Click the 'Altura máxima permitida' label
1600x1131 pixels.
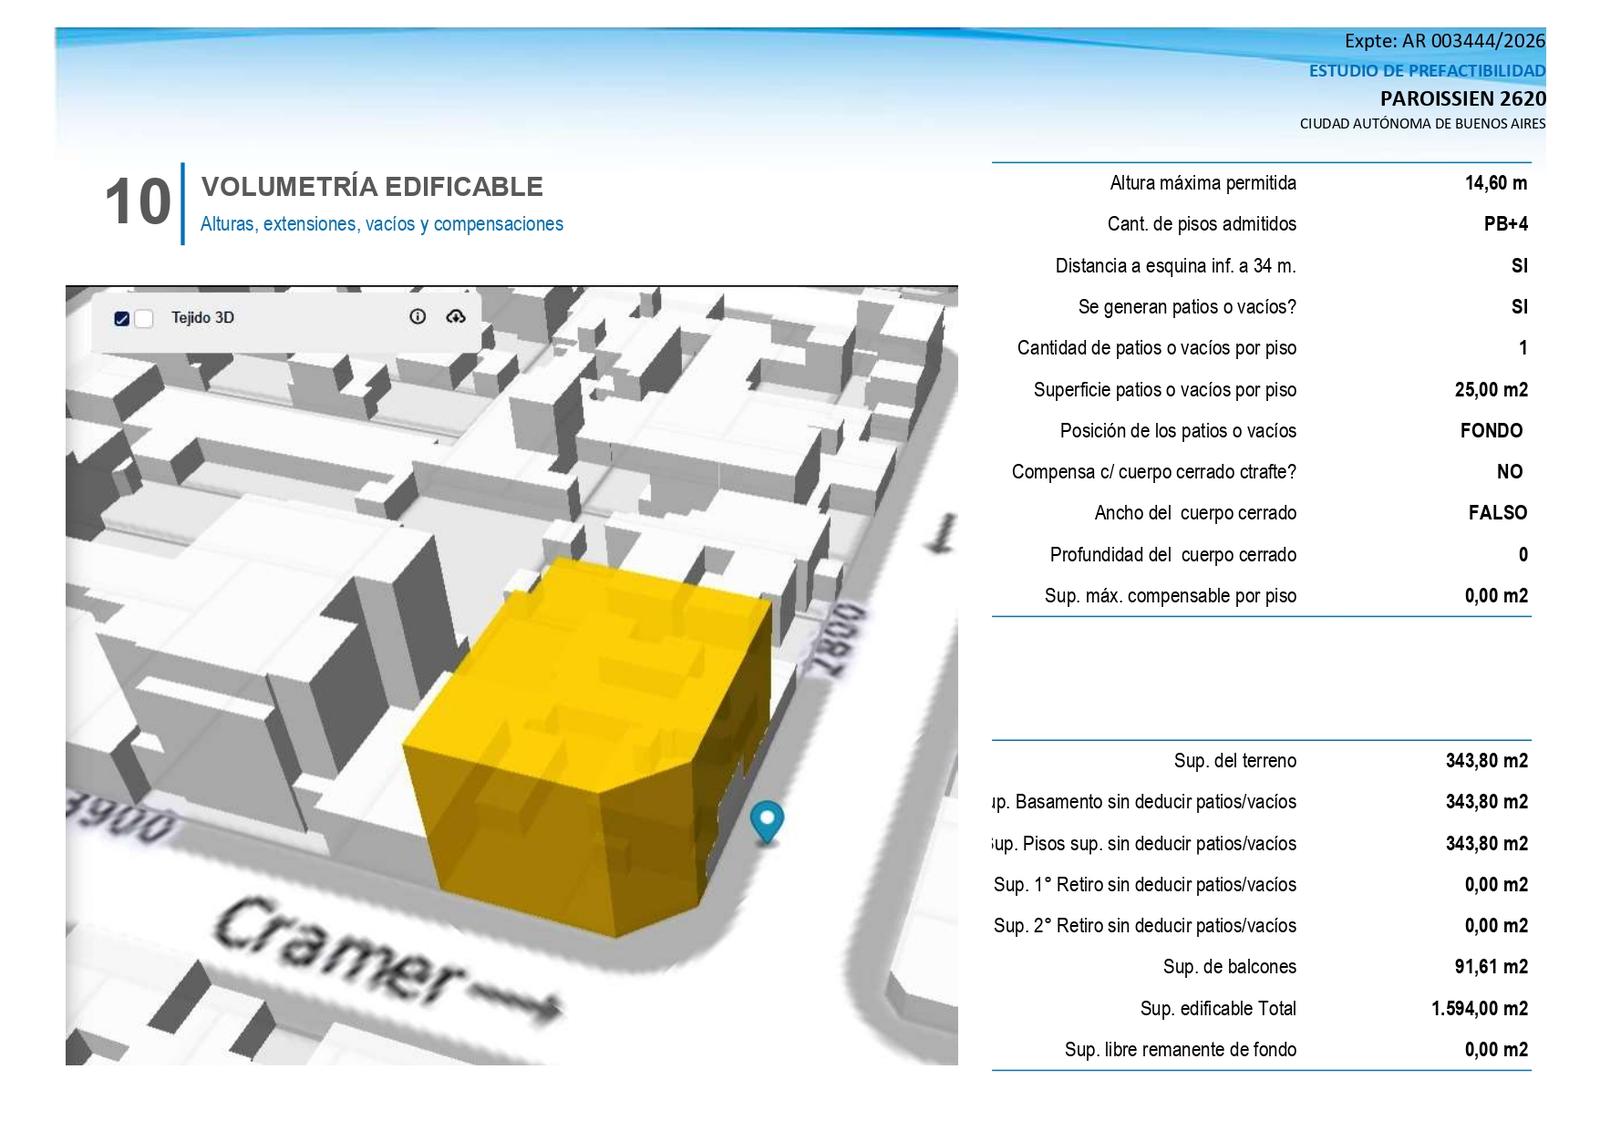pos(1203,183)
